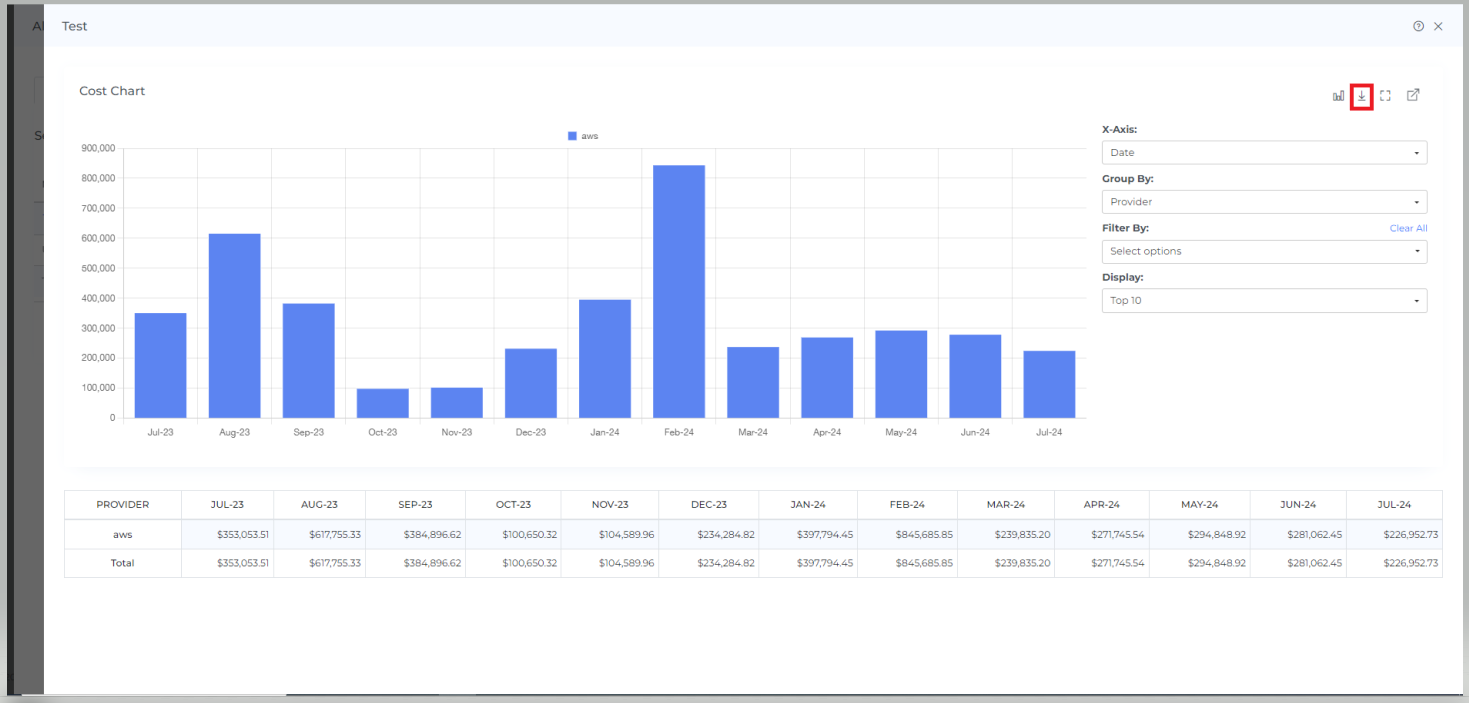Click the Total row label in table
The height and width of the screenshot is (703, 1469).
point(123,563)
